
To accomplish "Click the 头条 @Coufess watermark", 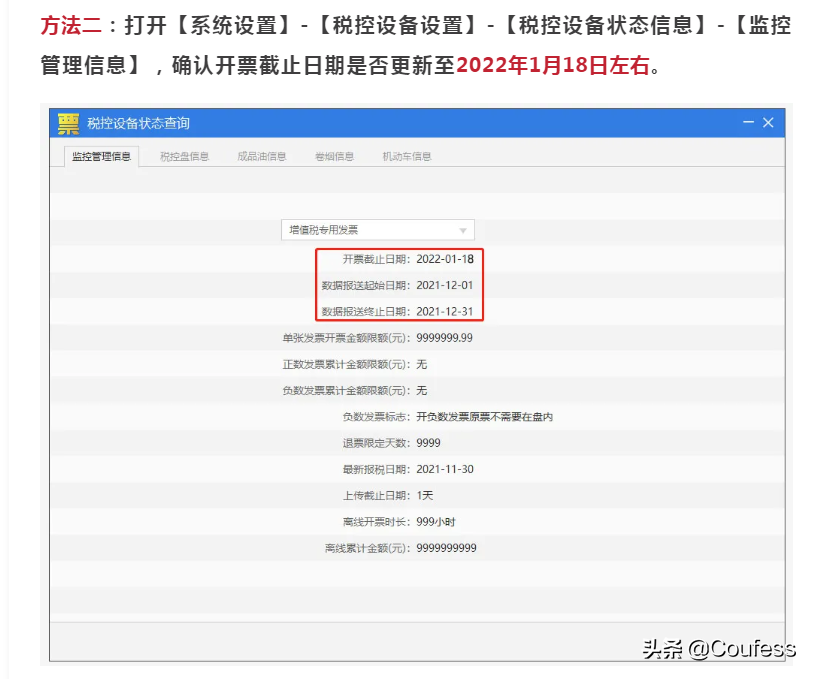I will click(x=718, y=648).
